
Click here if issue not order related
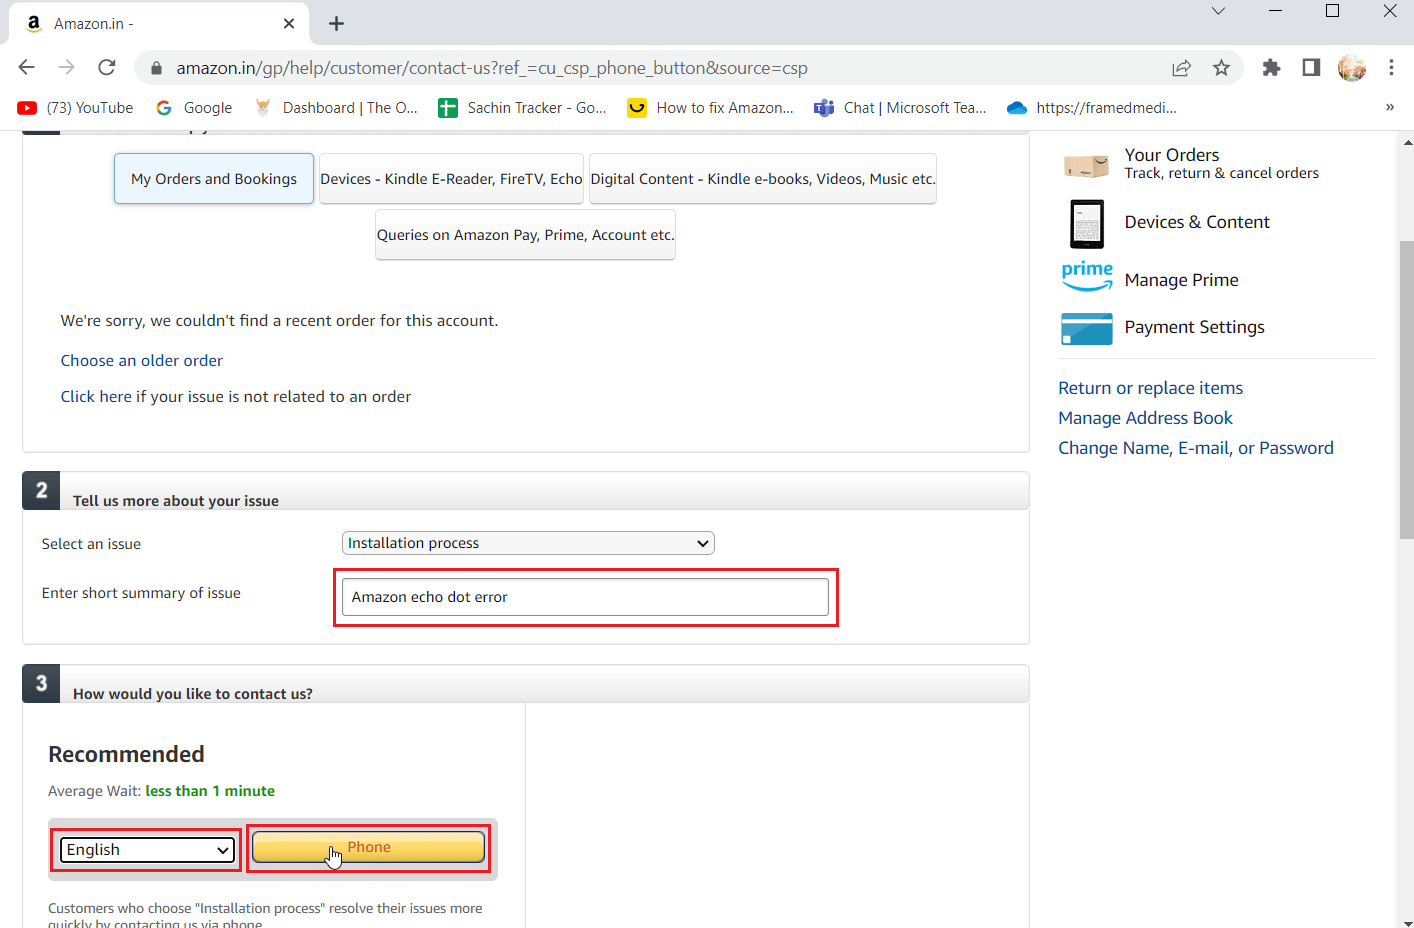(x=96, y=397)
